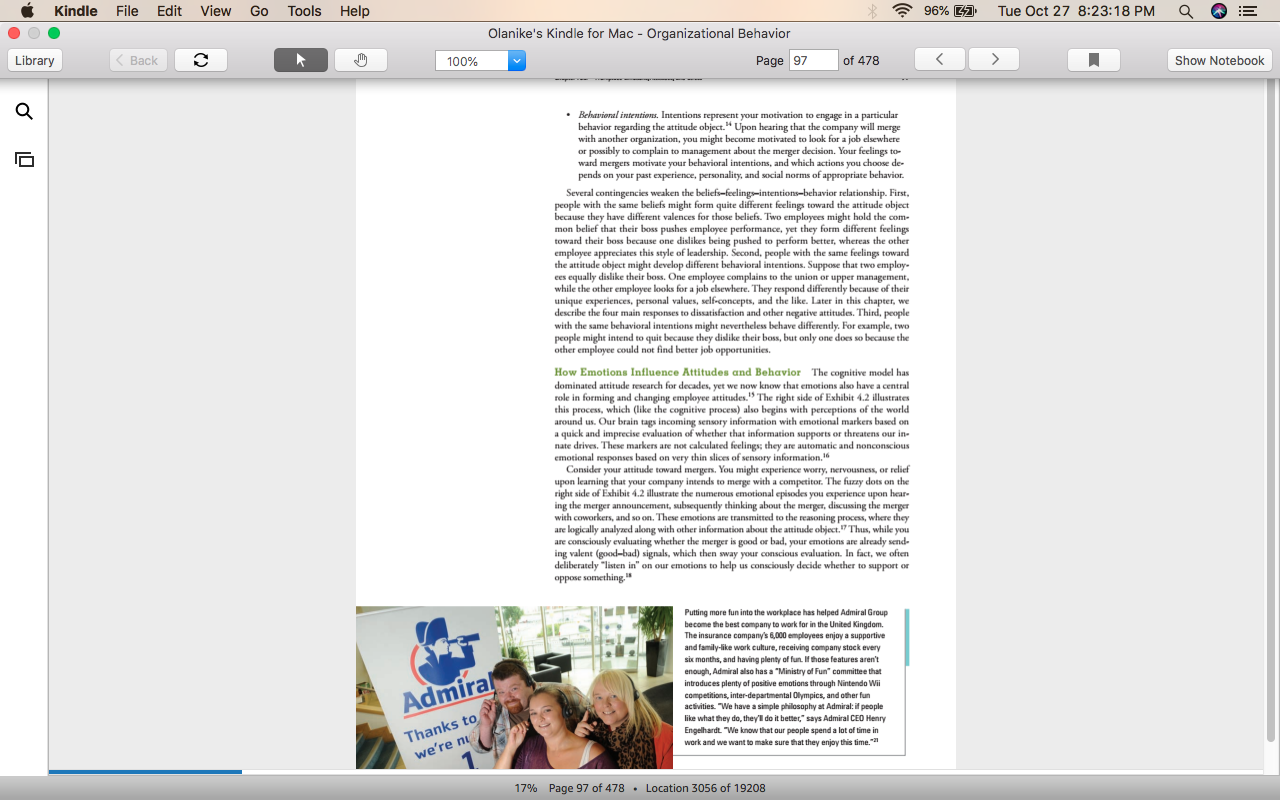Open the Apple menu

coord(27,11)
